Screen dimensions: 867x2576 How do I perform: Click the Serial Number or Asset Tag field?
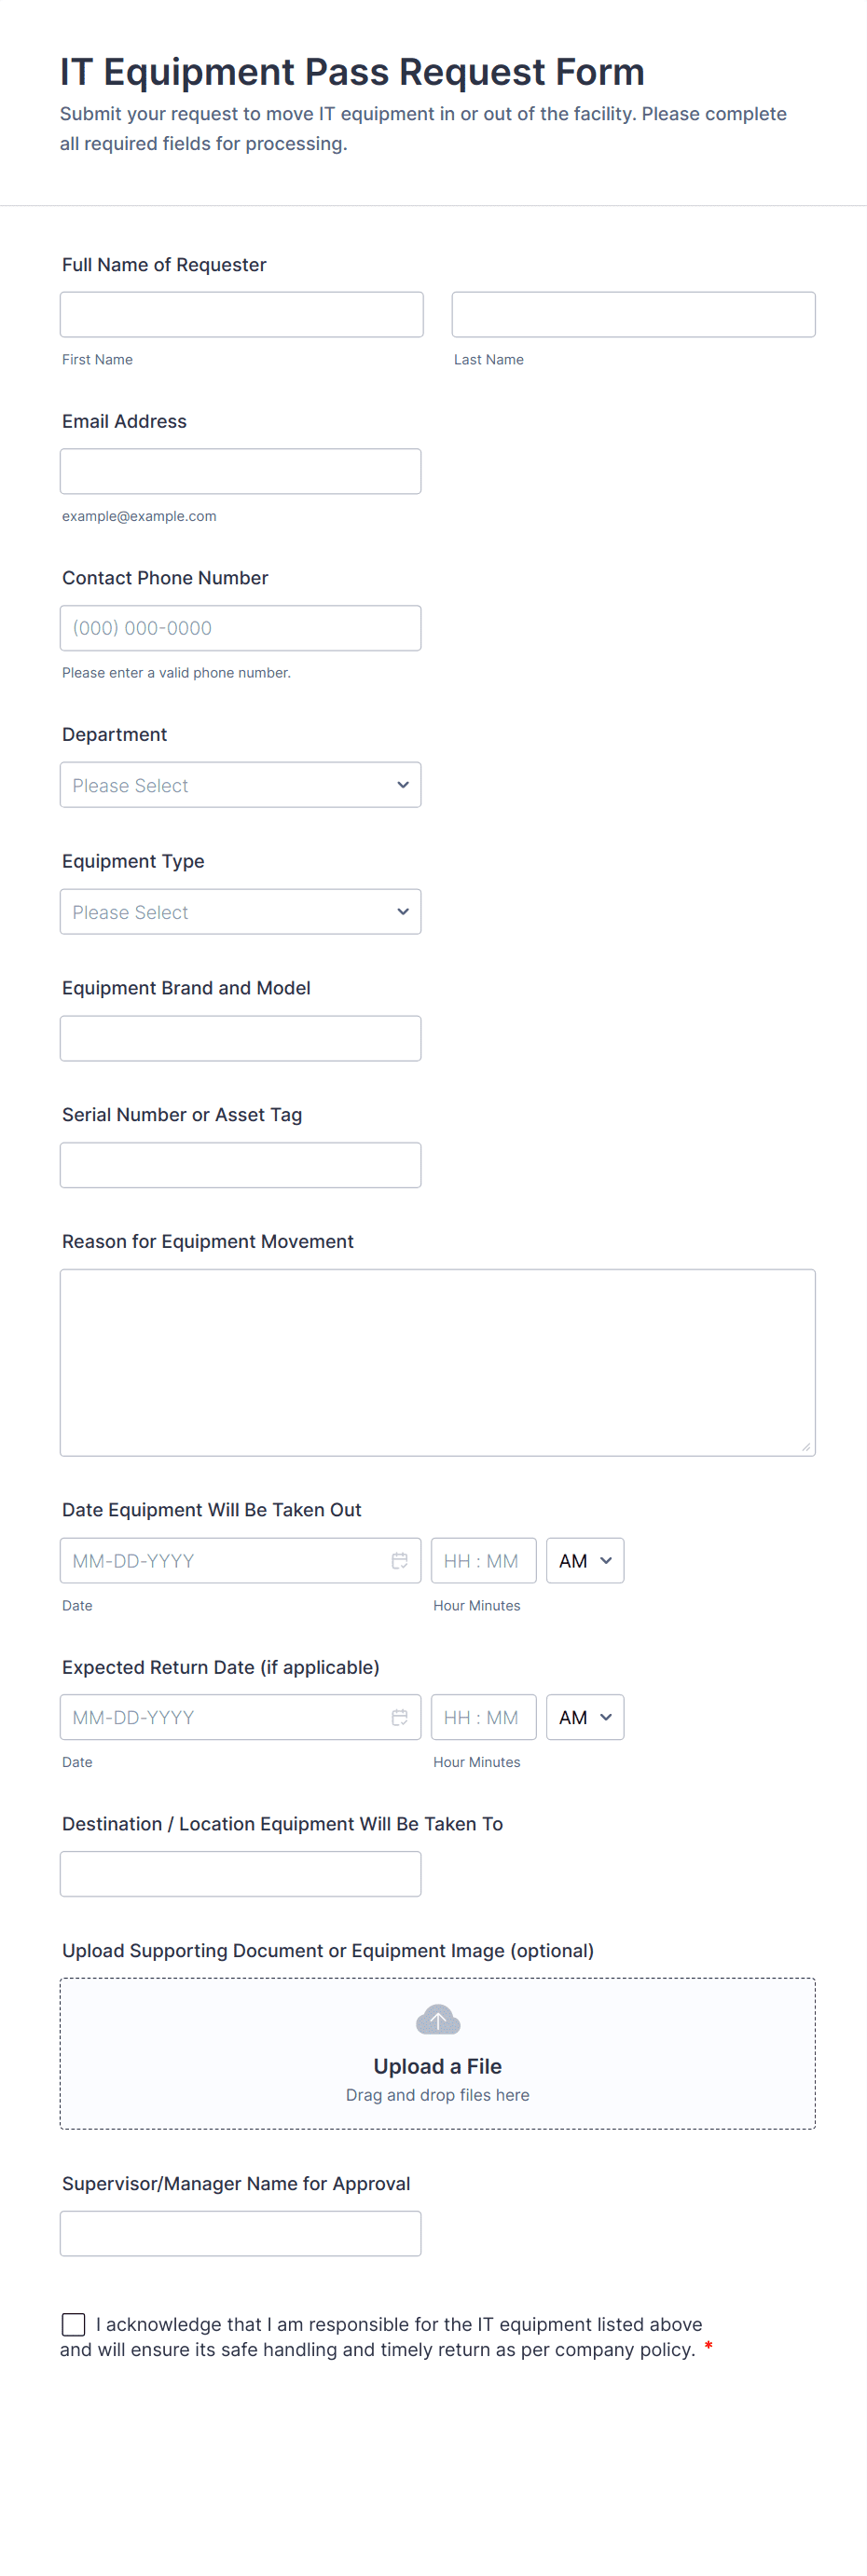(240, 1165)
